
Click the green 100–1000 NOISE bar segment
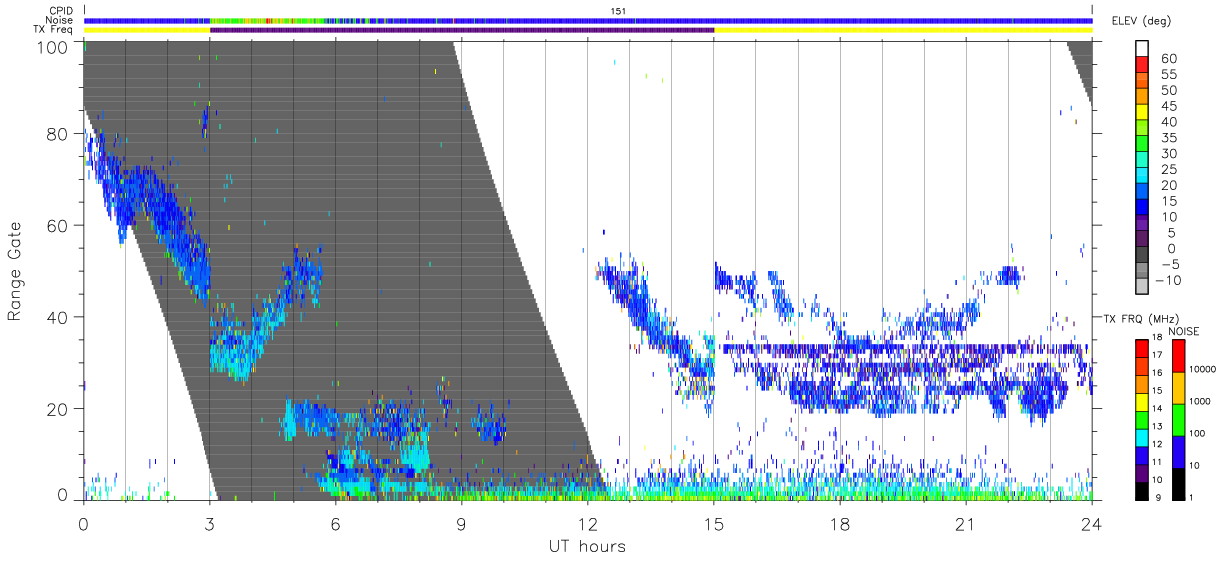[1177, 420]
